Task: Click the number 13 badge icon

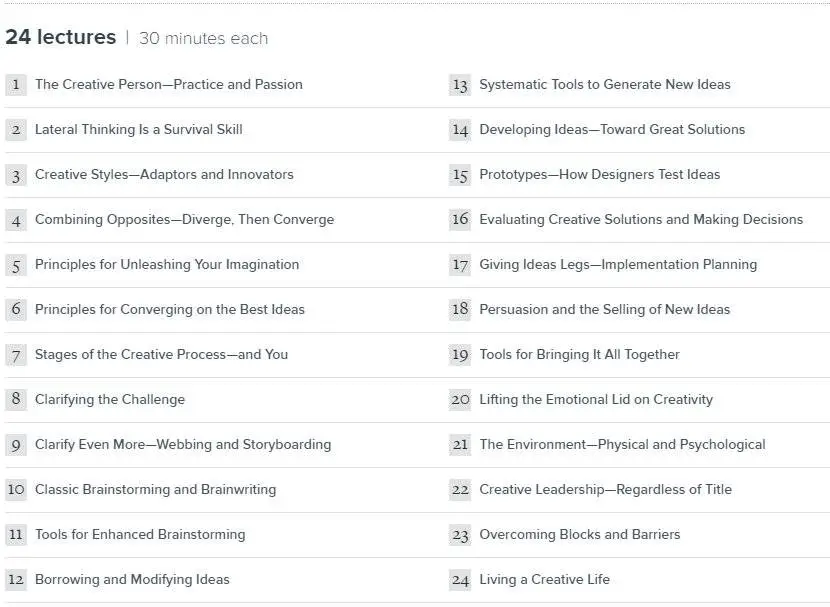Action: pos(460,85)
